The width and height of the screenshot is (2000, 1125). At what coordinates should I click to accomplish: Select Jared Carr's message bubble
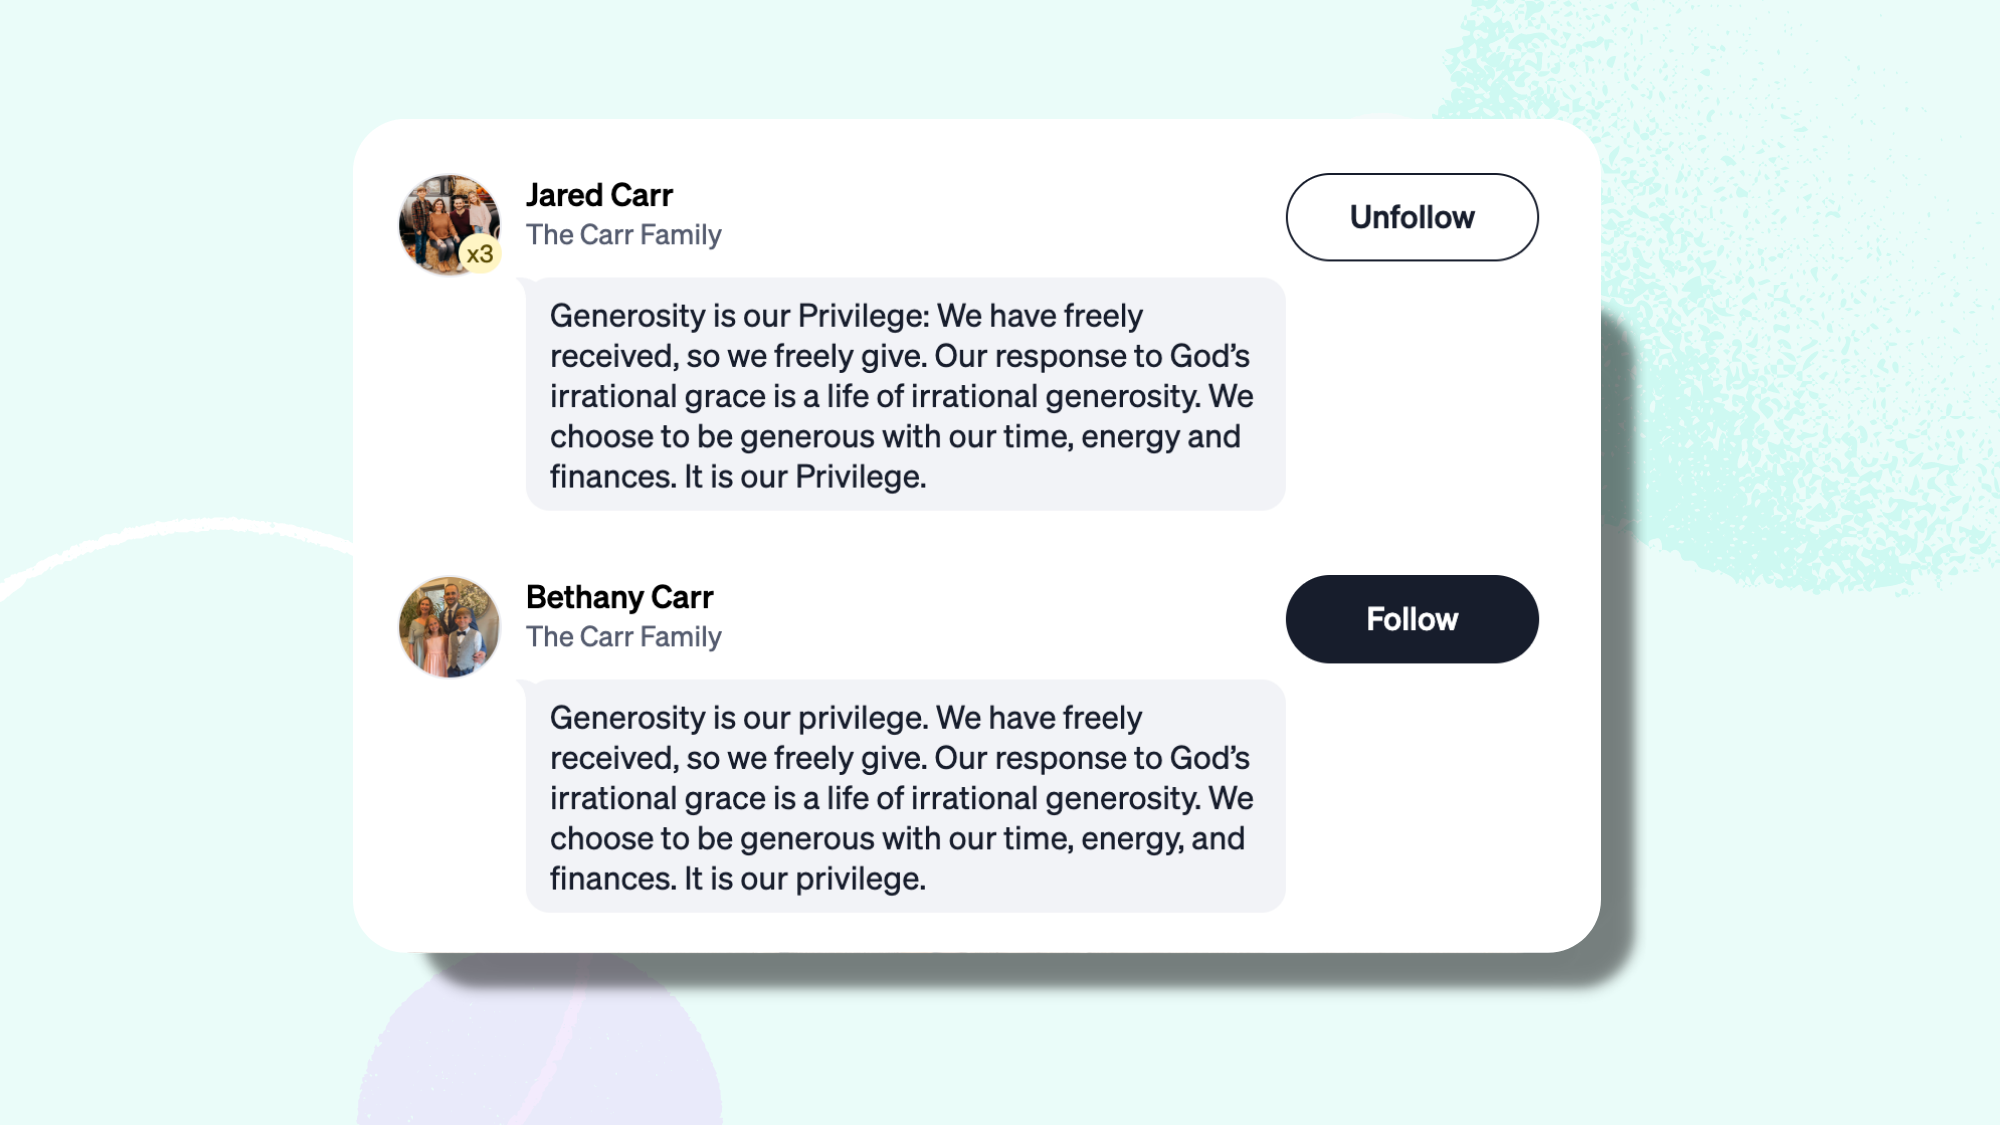click(905, 395)
